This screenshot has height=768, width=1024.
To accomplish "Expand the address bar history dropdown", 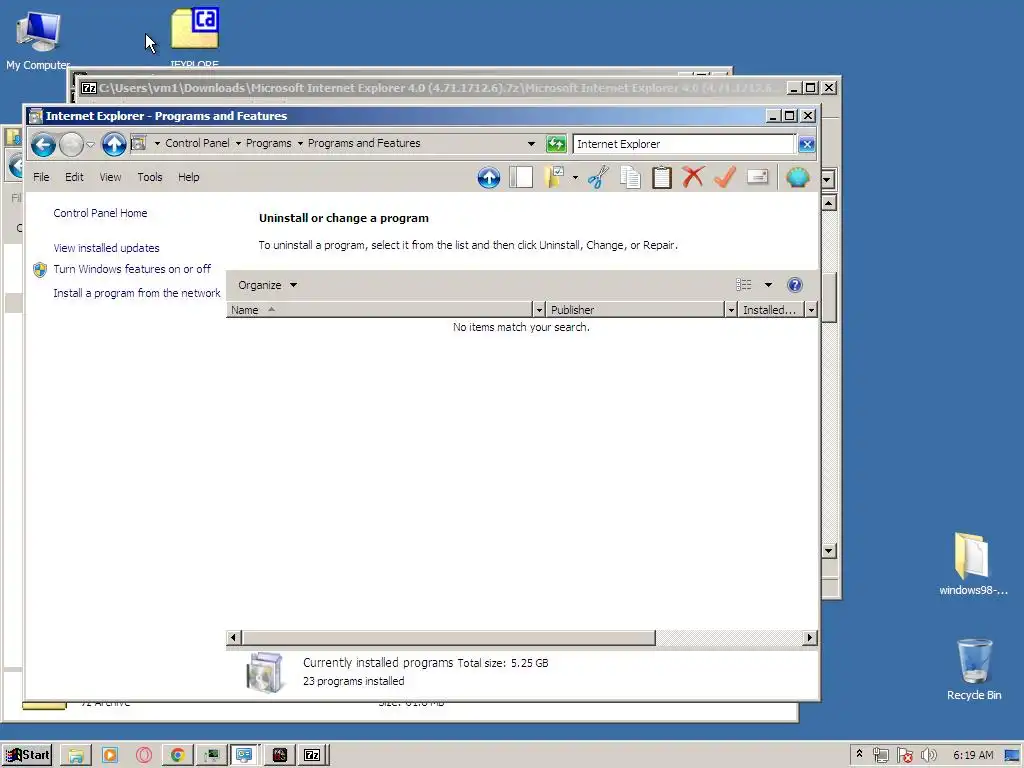I will coord(531,144).
